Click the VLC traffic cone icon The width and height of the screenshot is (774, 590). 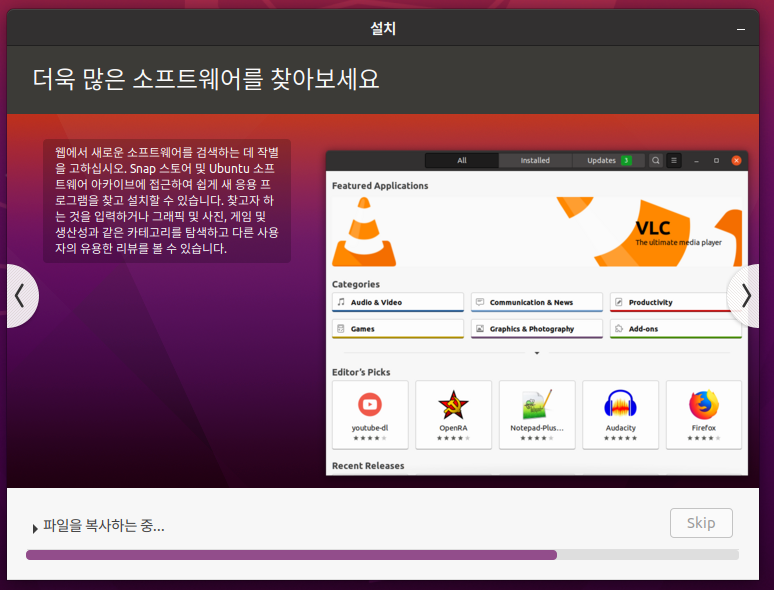364,232
